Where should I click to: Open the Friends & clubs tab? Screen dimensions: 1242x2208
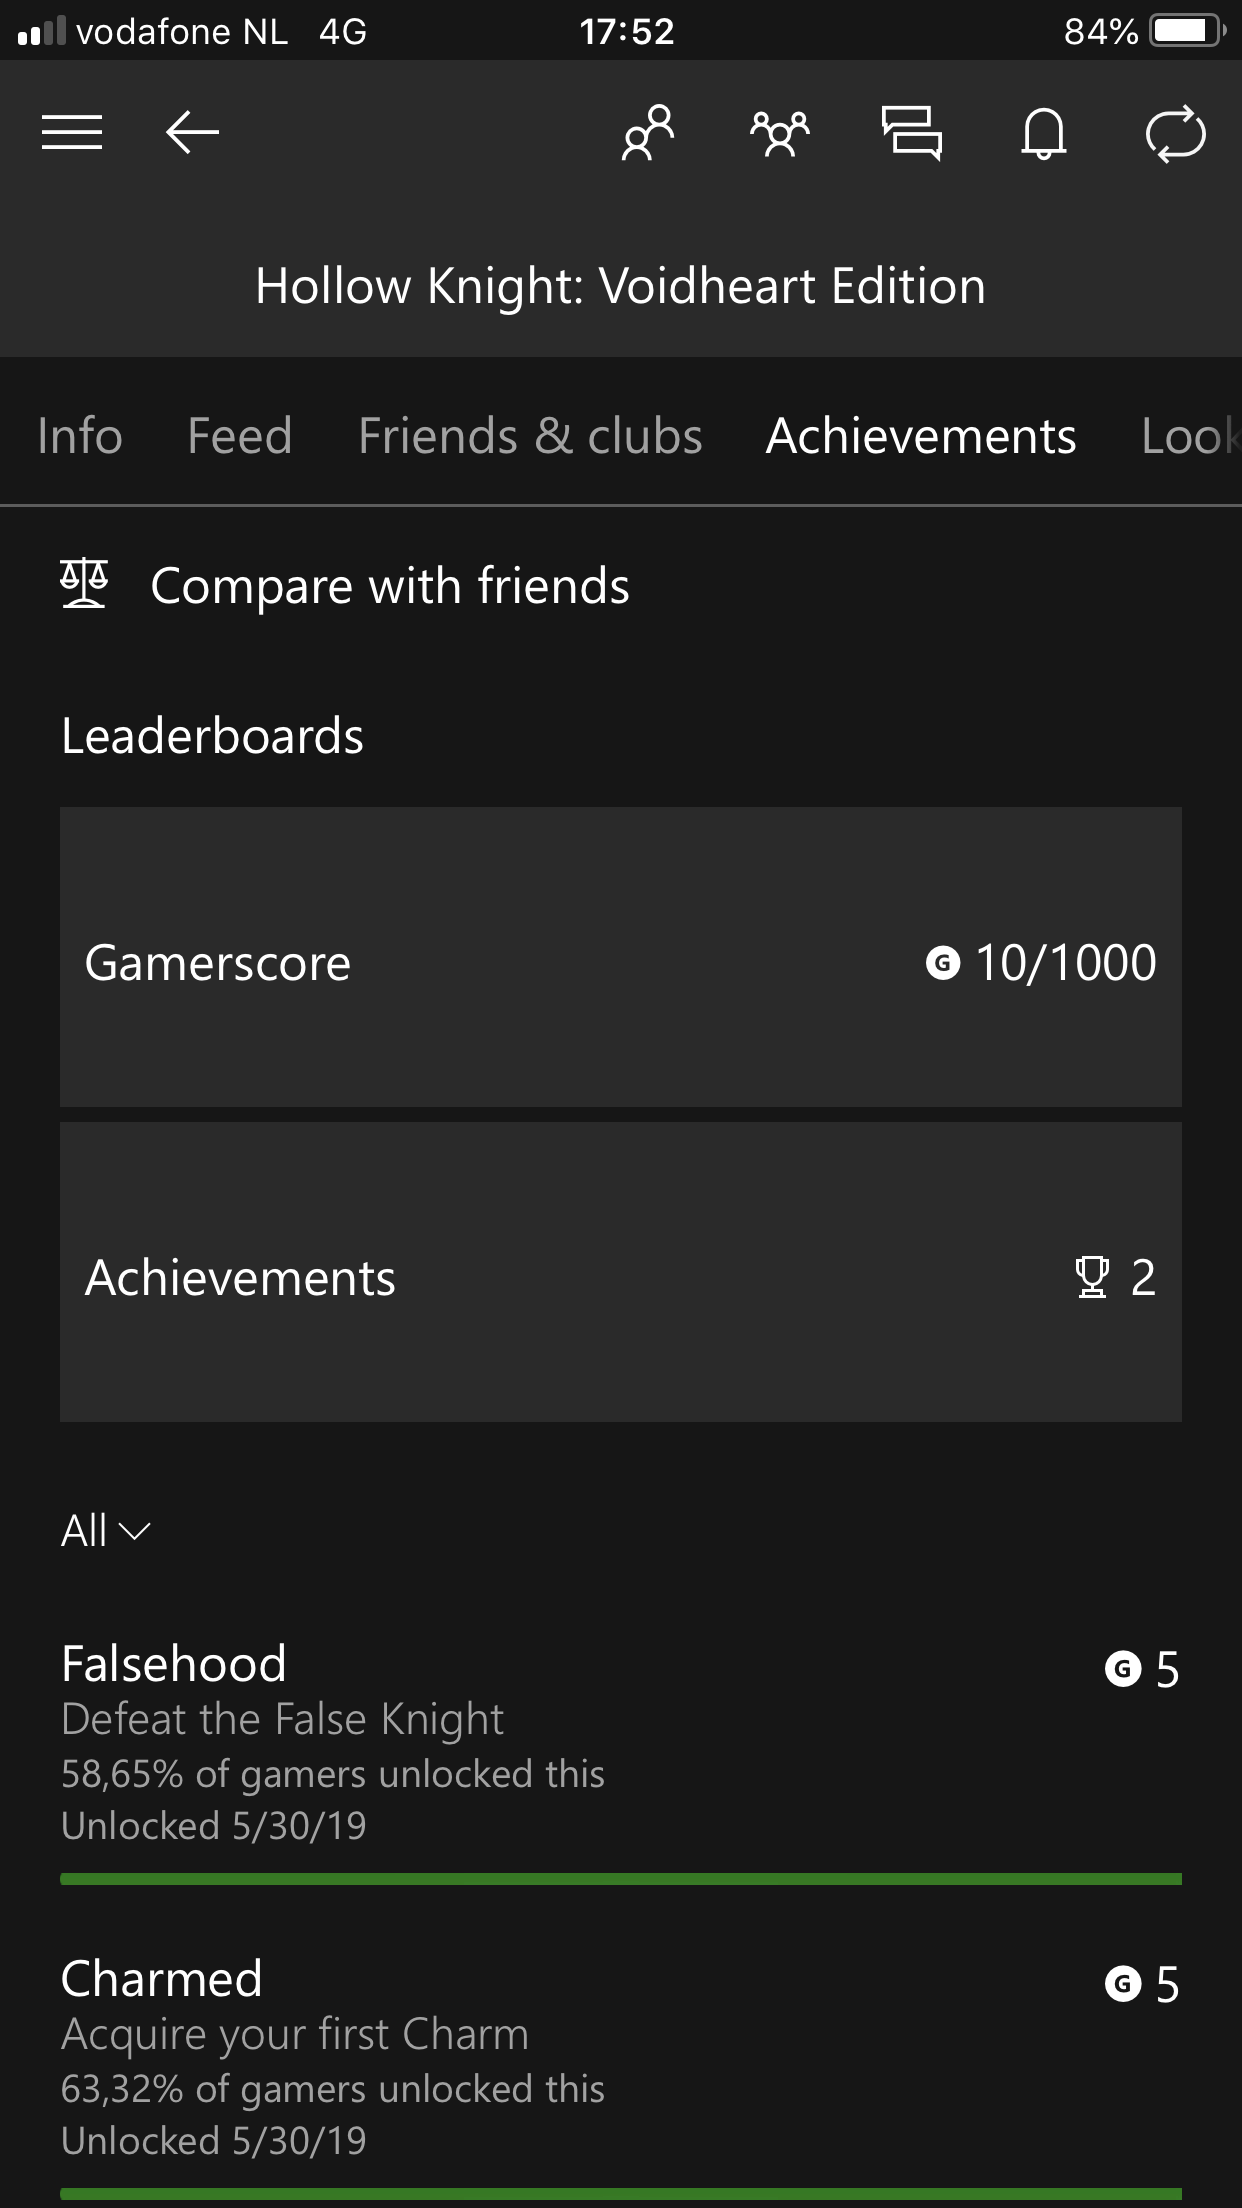(x=530, y=436)
